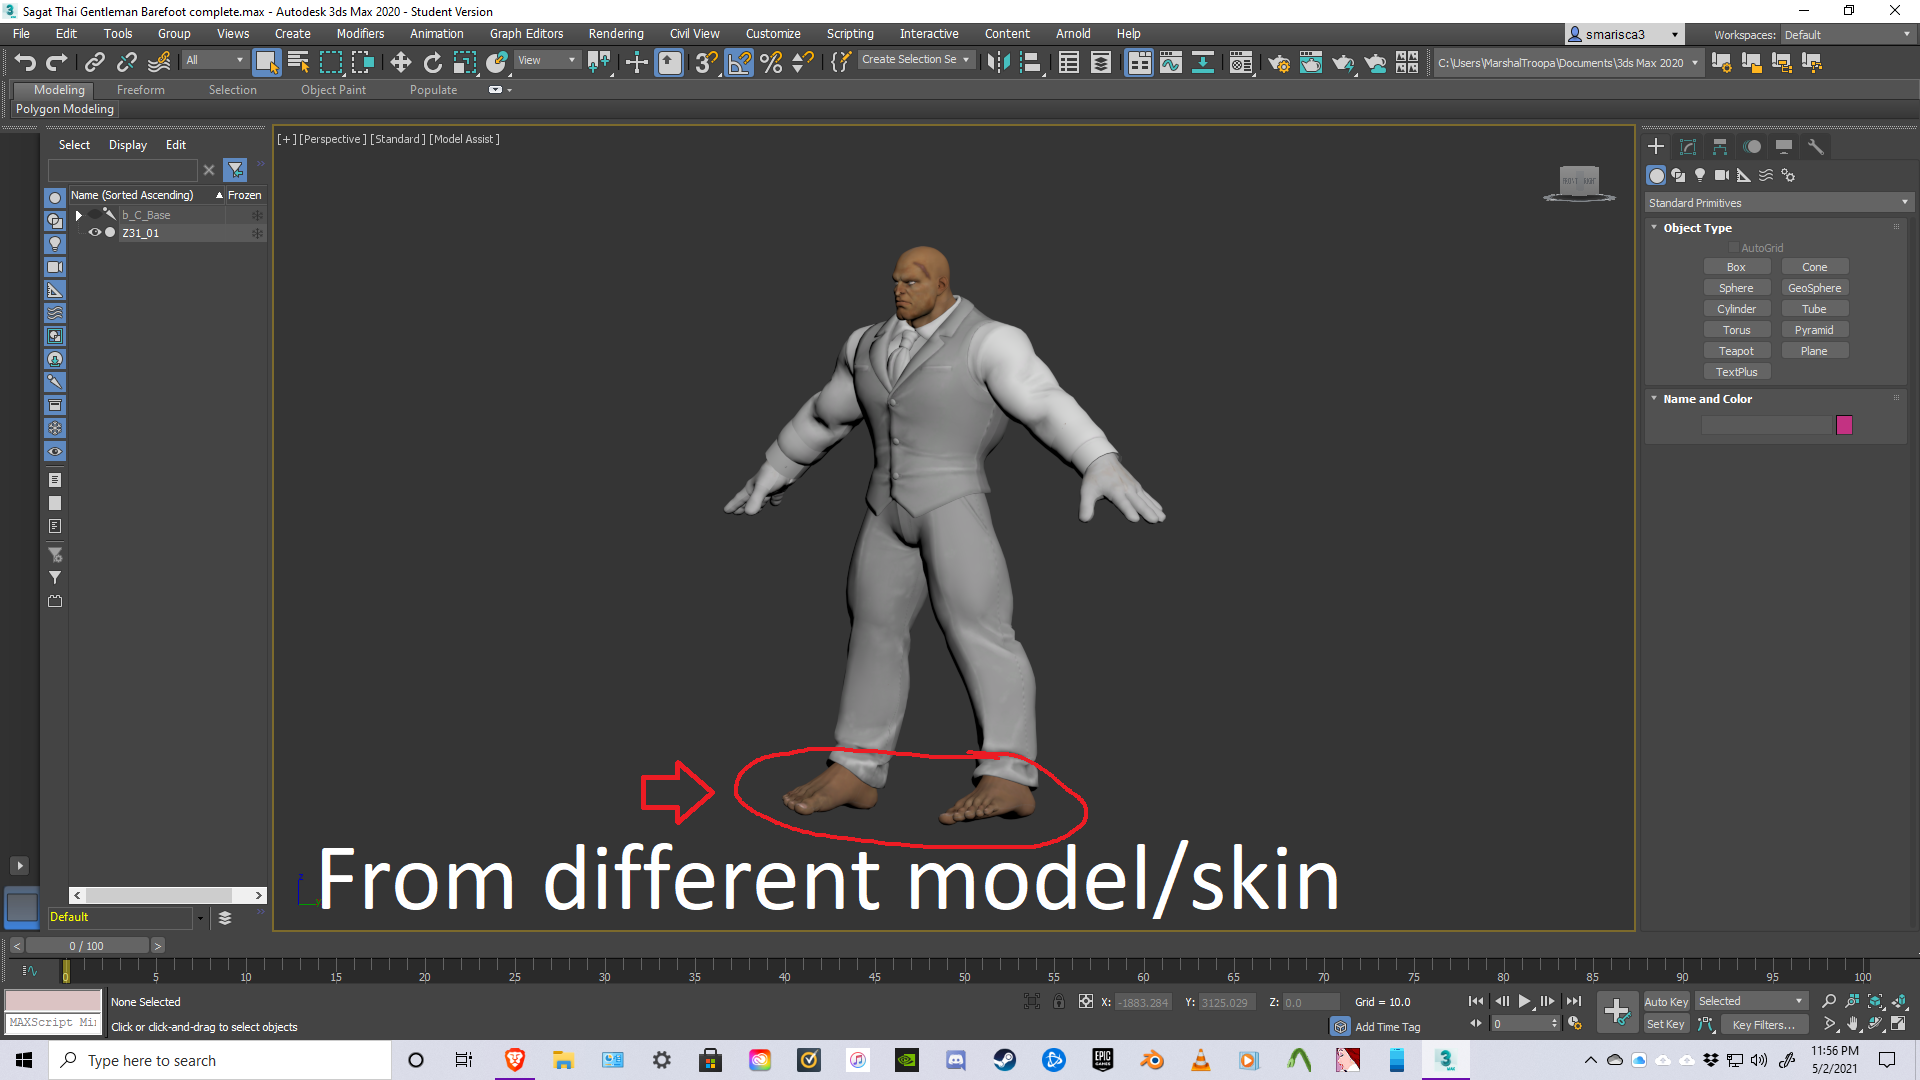Toggle the Auto Key button
Screen dimensions: 1920x1080
point(1666,1001)
